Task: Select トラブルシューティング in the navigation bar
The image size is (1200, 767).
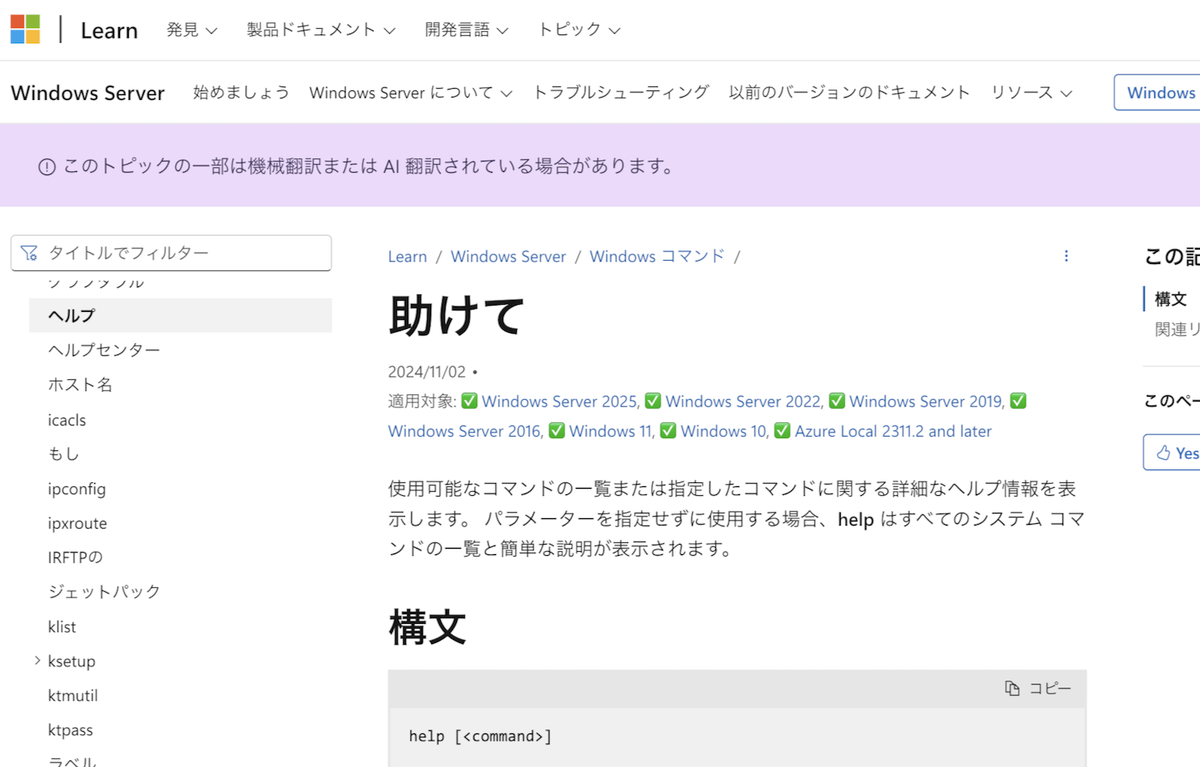Action: click(620, 92)
